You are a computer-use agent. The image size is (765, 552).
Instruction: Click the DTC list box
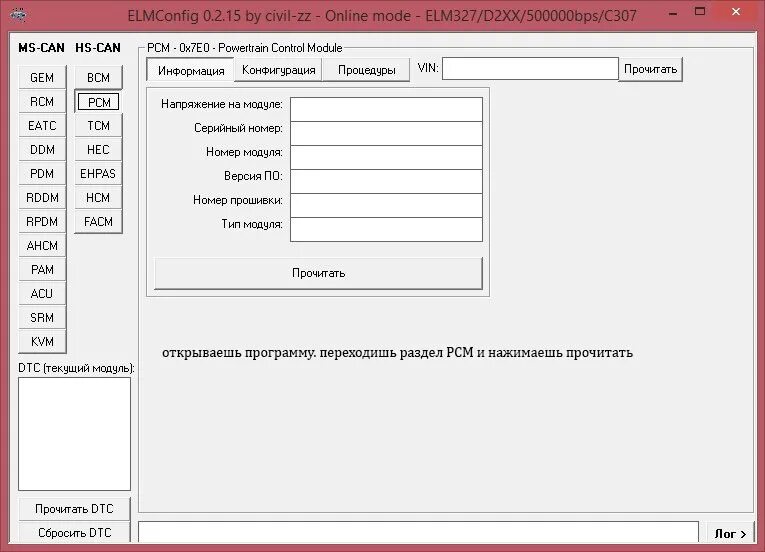click(x=75, y=434)
